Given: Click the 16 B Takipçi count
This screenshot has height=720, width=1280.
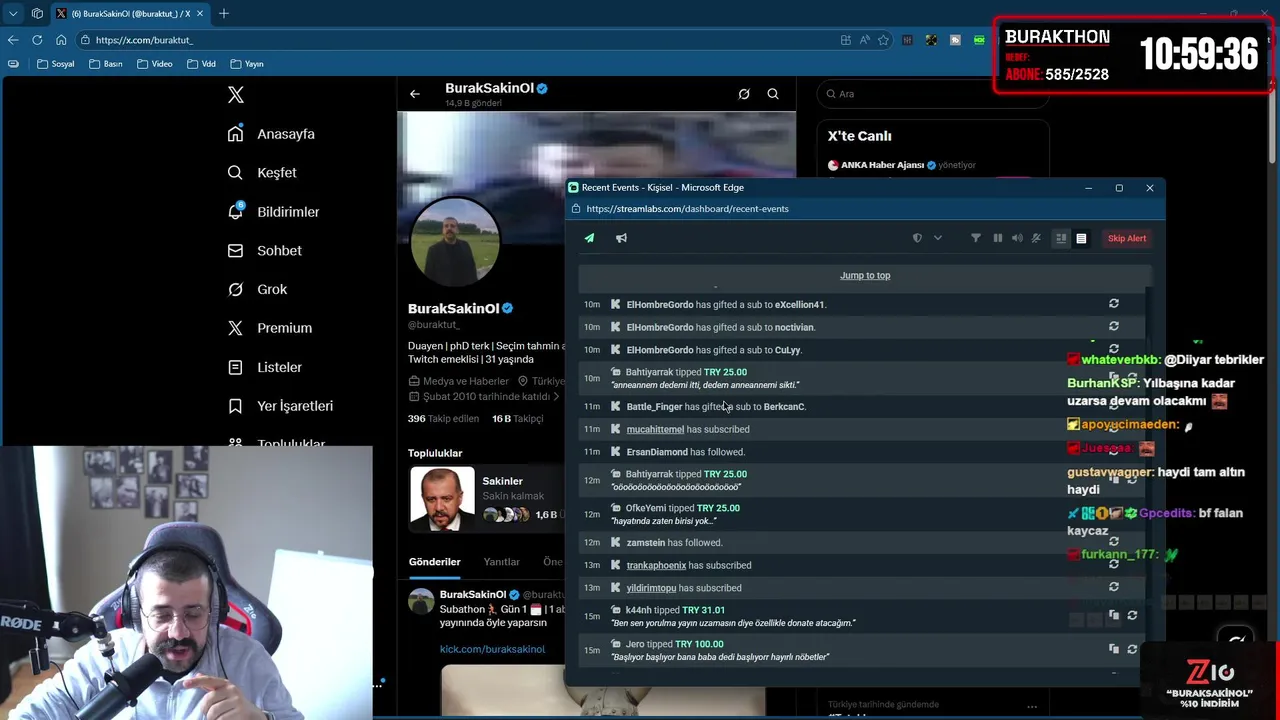Looking at the screenshot, I should pos(517,419).
